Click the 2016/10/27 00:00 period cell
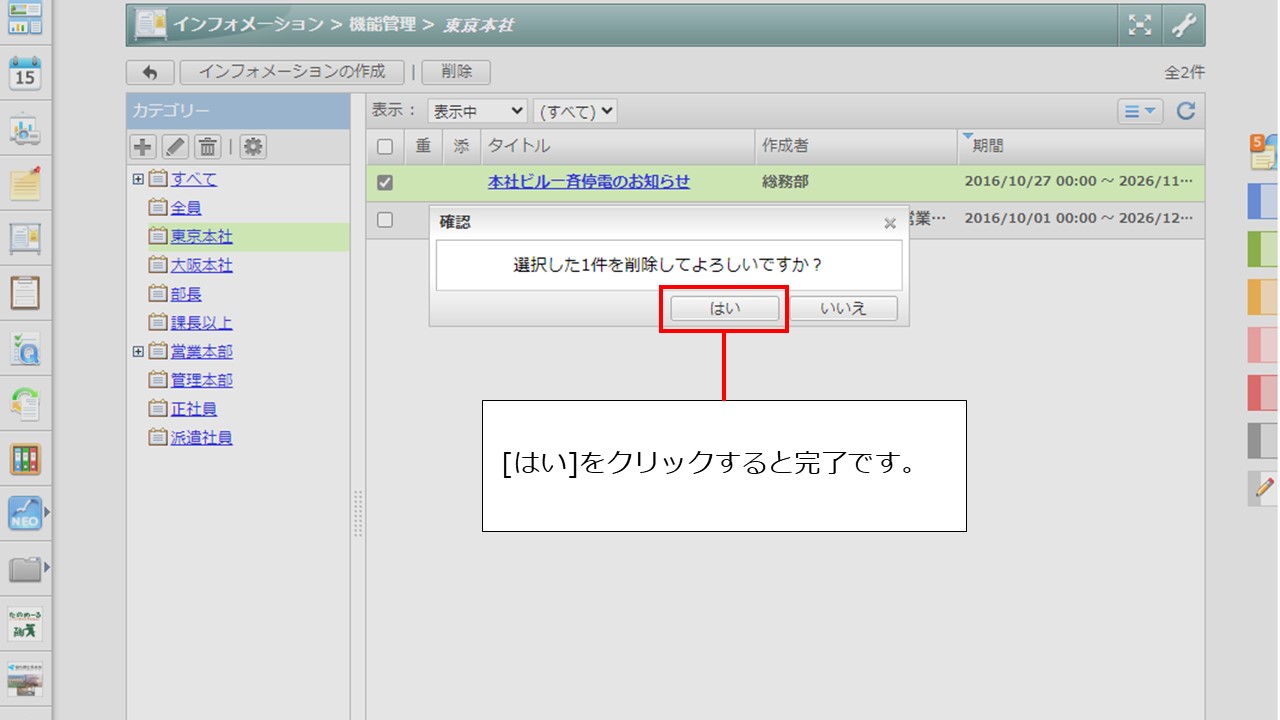The image size is (1280, 720). (1079, 182)
